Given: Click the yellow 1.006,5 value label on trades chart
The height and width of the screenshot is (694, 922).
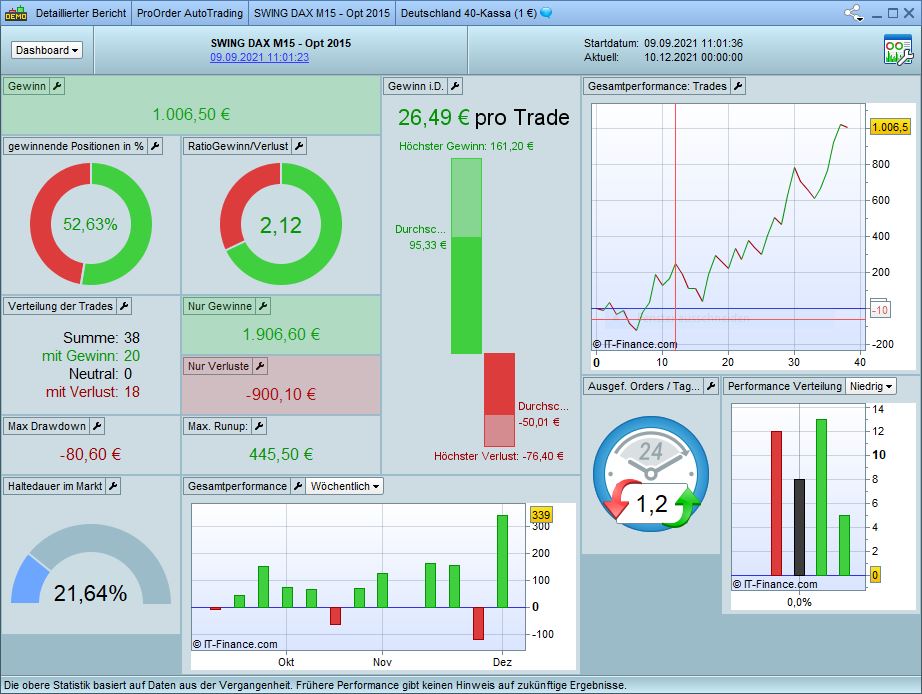Looking at the screenshot, I should 890,127.
